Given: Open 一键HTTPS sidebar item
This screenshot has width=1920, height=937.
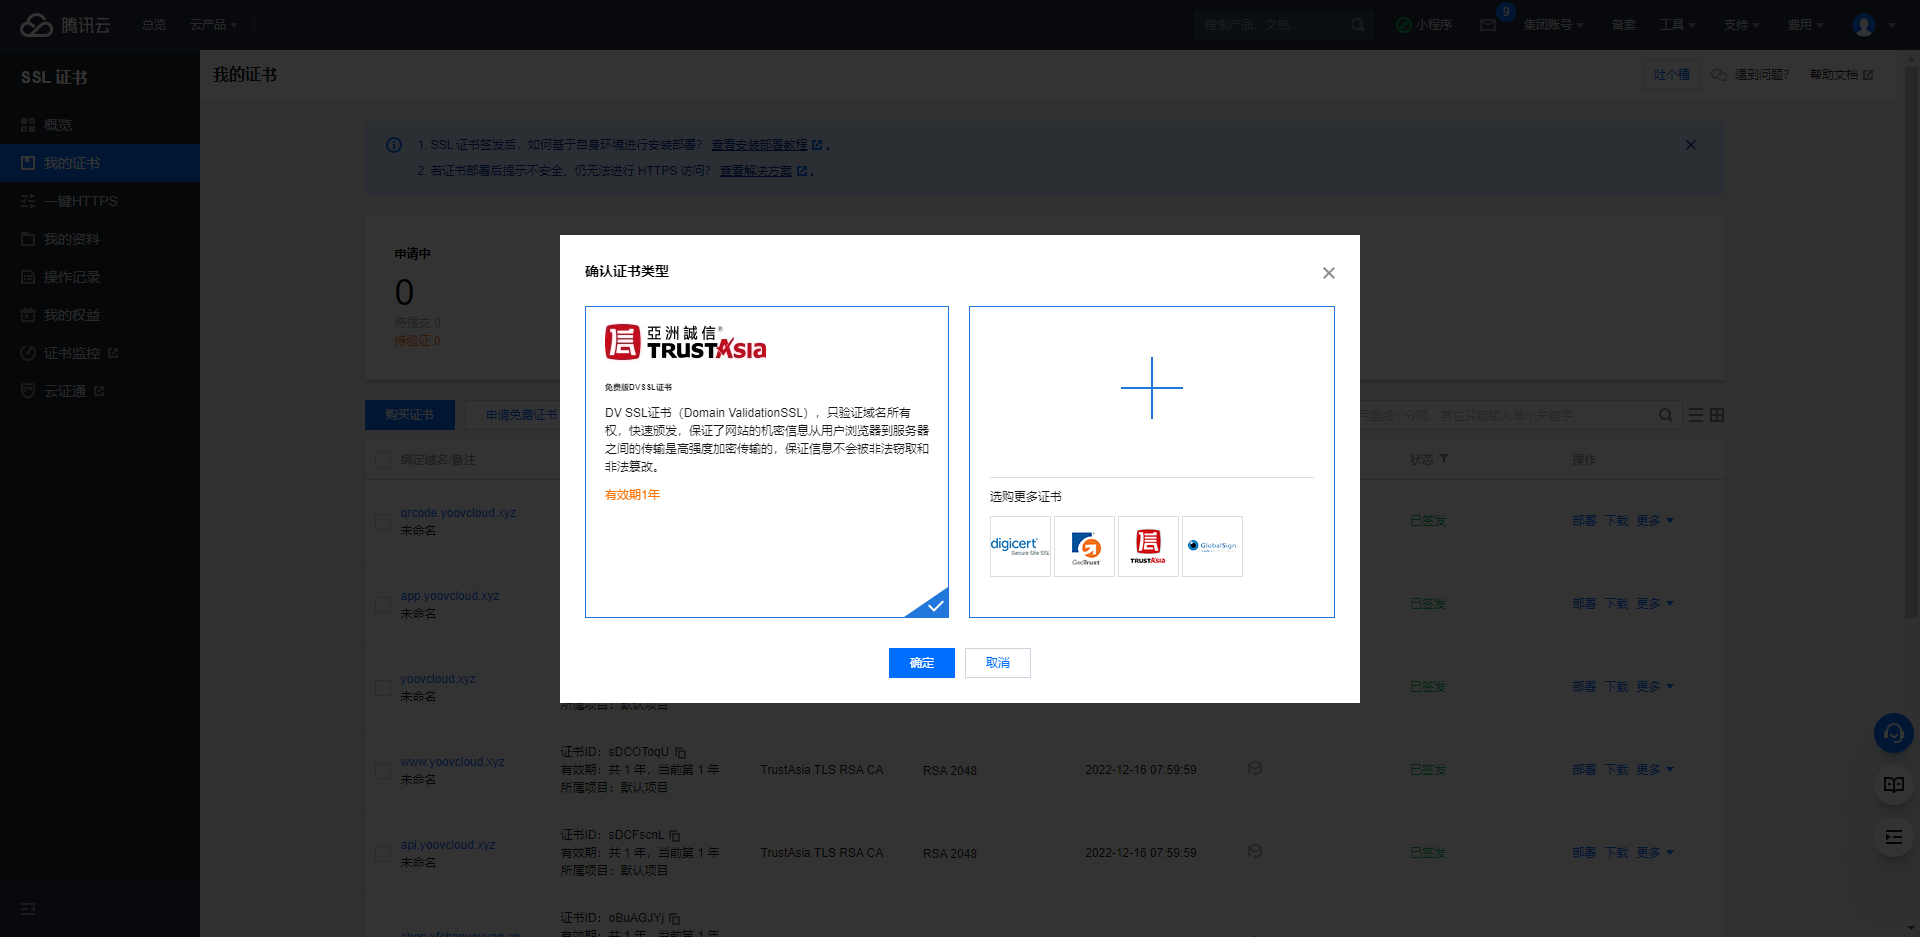Looking at the screenshot, I should 100,201.
